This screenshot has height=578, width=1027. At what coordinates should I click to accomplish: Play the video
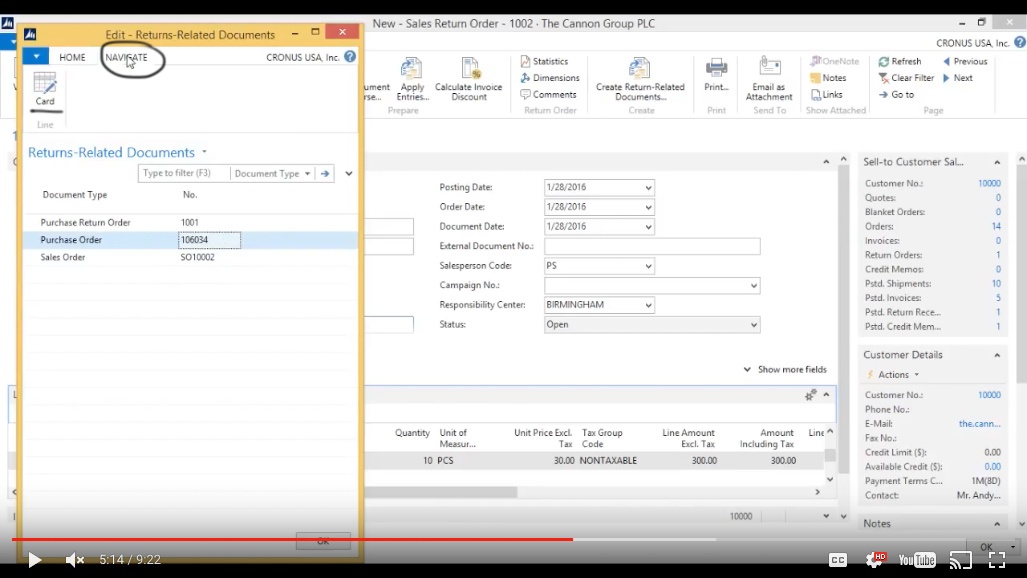34,560
